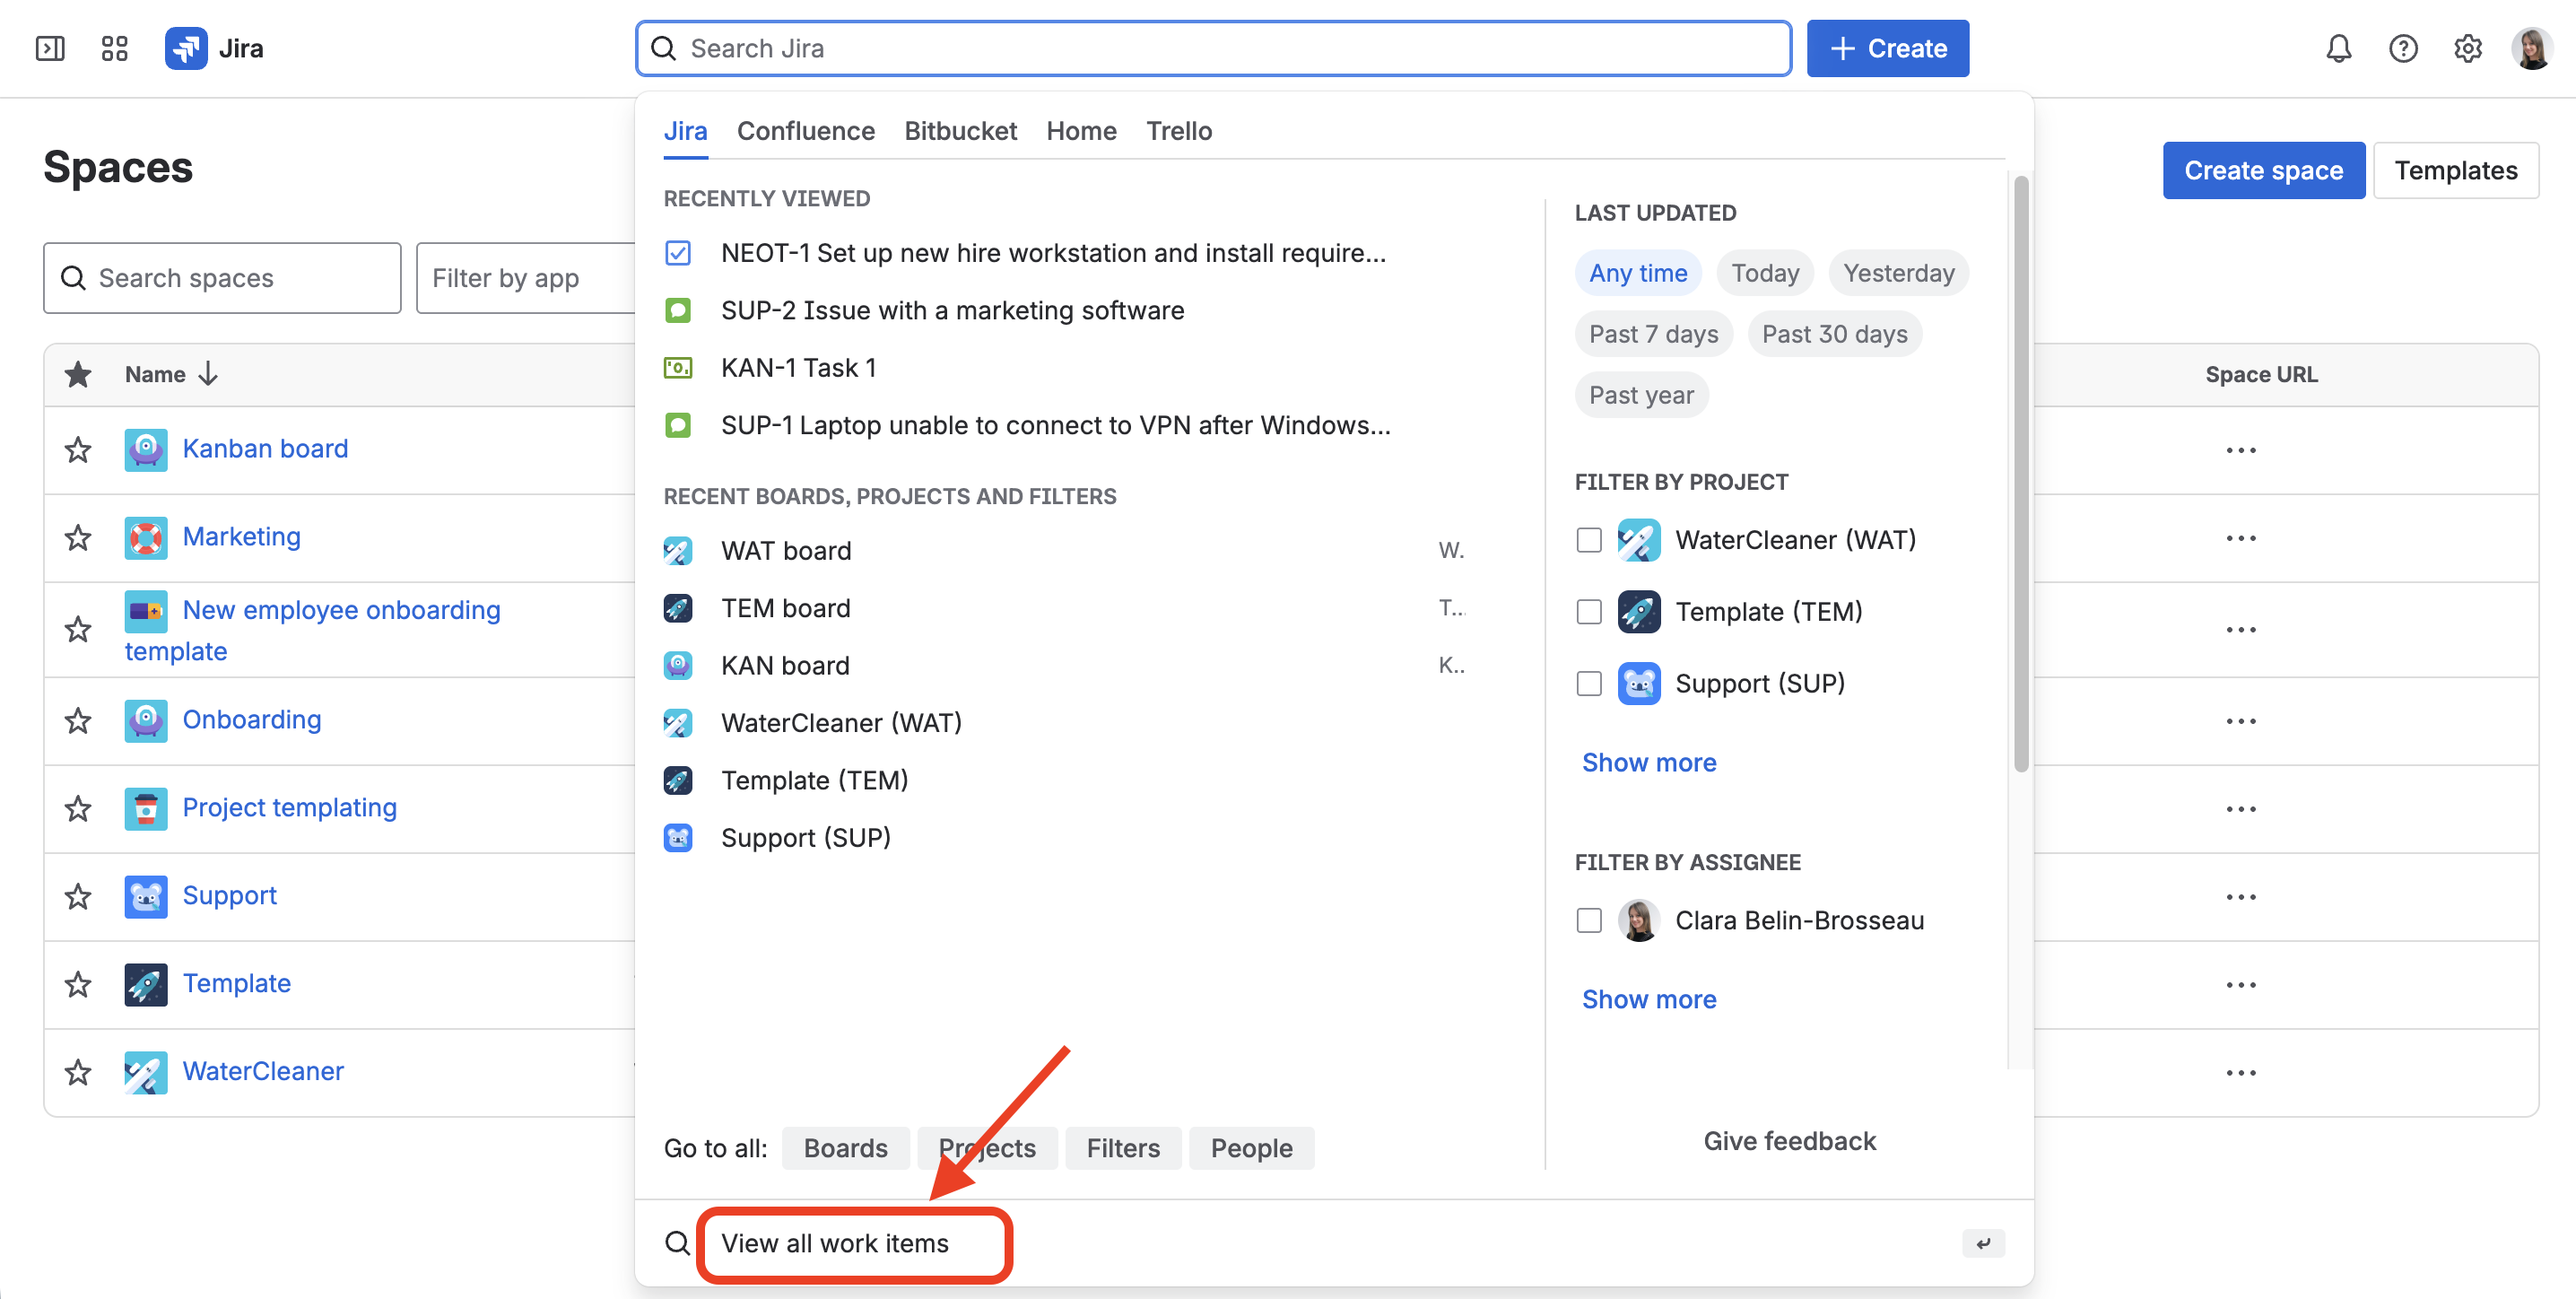This screenshot has width=2576, height=1299.
Task: Open the app switcher grid icon
Action: [x=114, y=48]
